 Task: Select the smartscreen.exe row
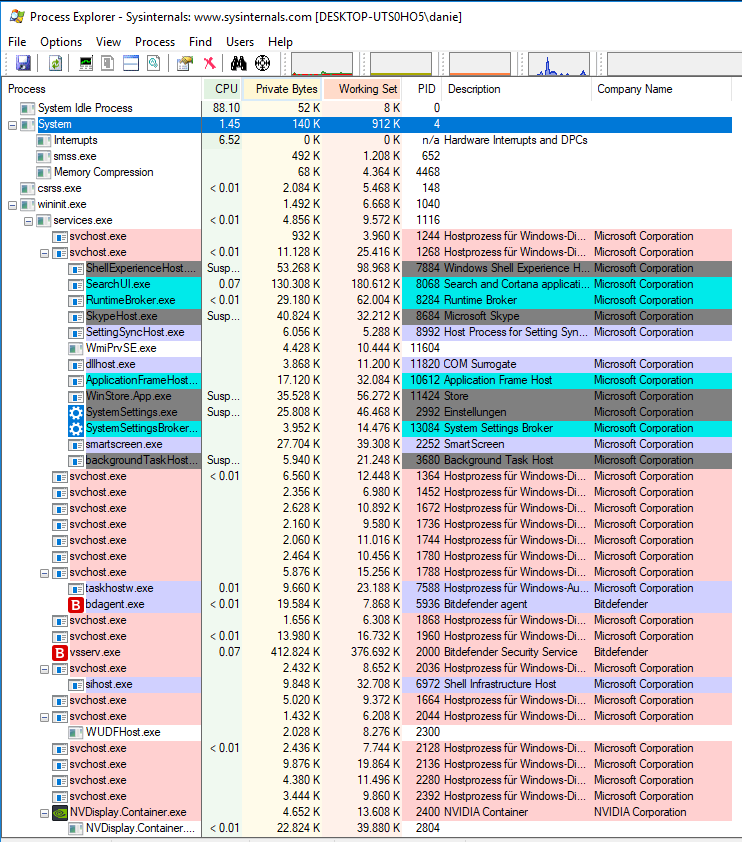(367, 445)
